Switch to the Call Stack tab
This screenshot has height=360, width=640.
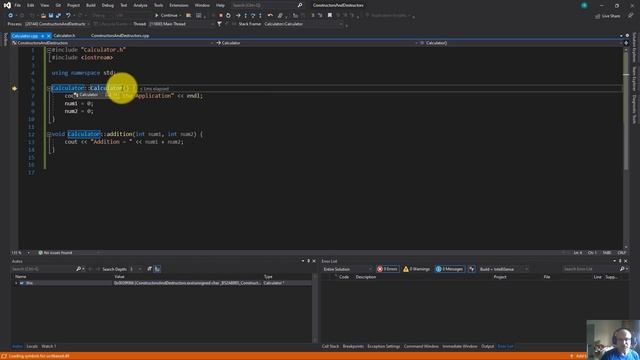[330, 346]
